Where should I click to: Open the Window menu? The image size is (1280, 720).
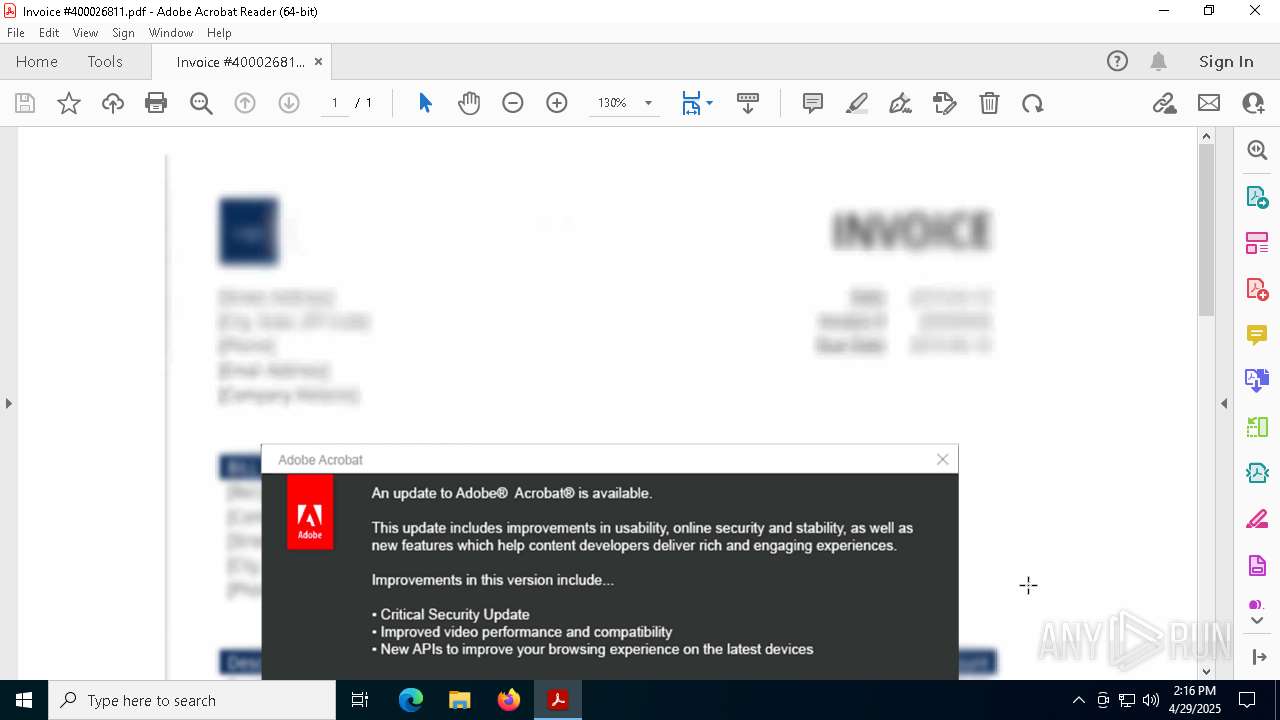(171, 32)
